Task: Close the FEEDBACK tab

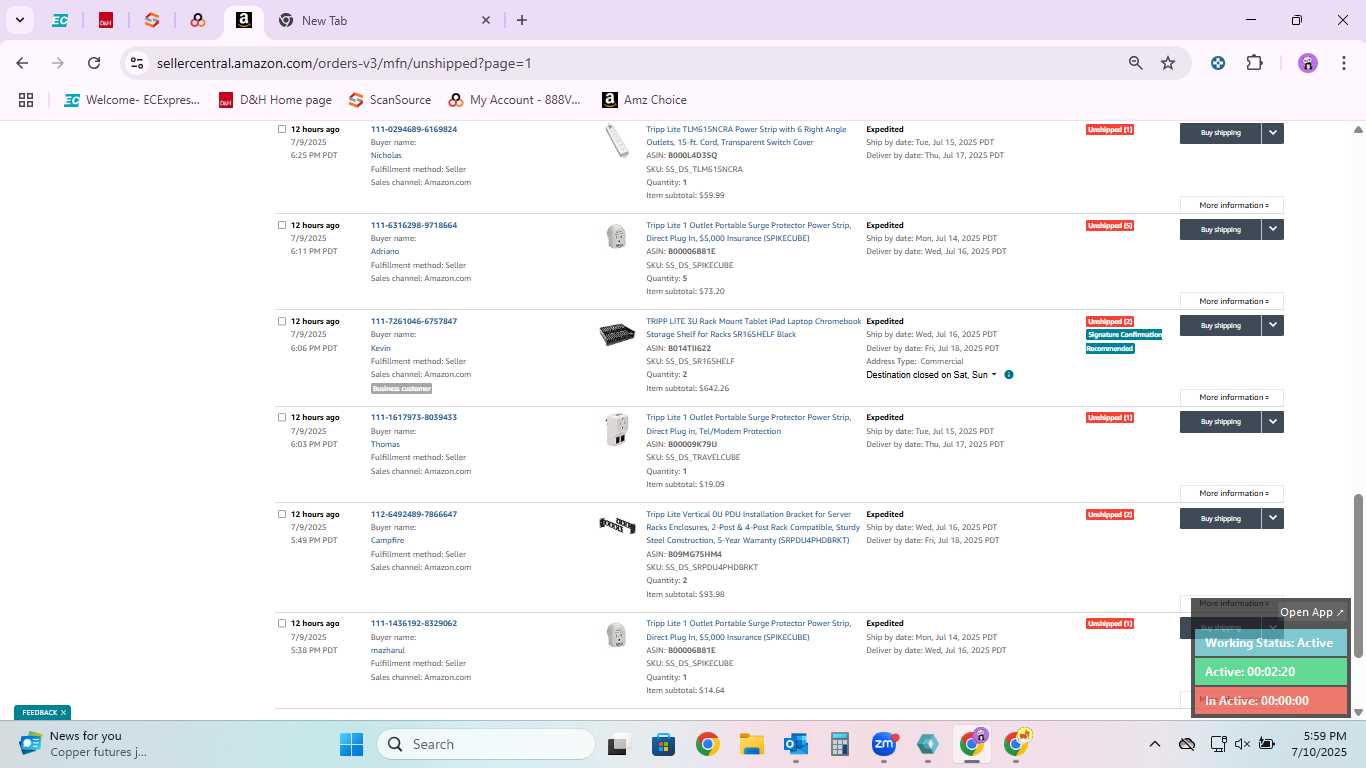Action: point(63,712)
